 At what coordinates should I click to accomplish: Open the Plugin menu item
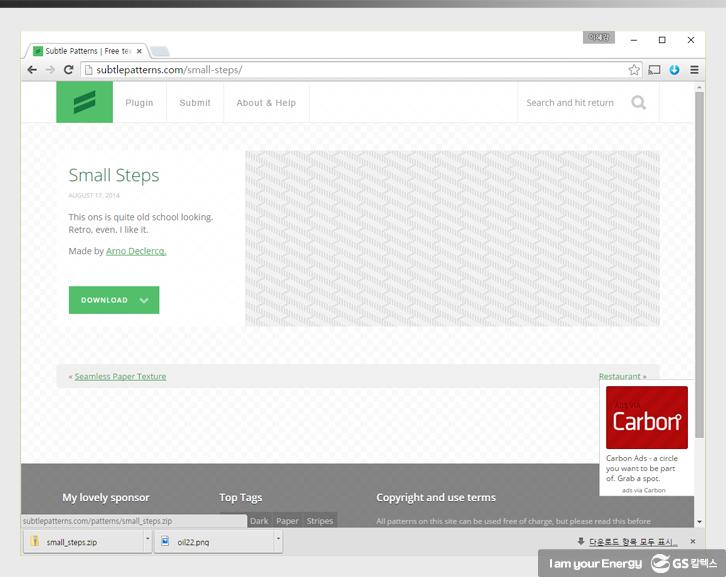pos(139,103)
